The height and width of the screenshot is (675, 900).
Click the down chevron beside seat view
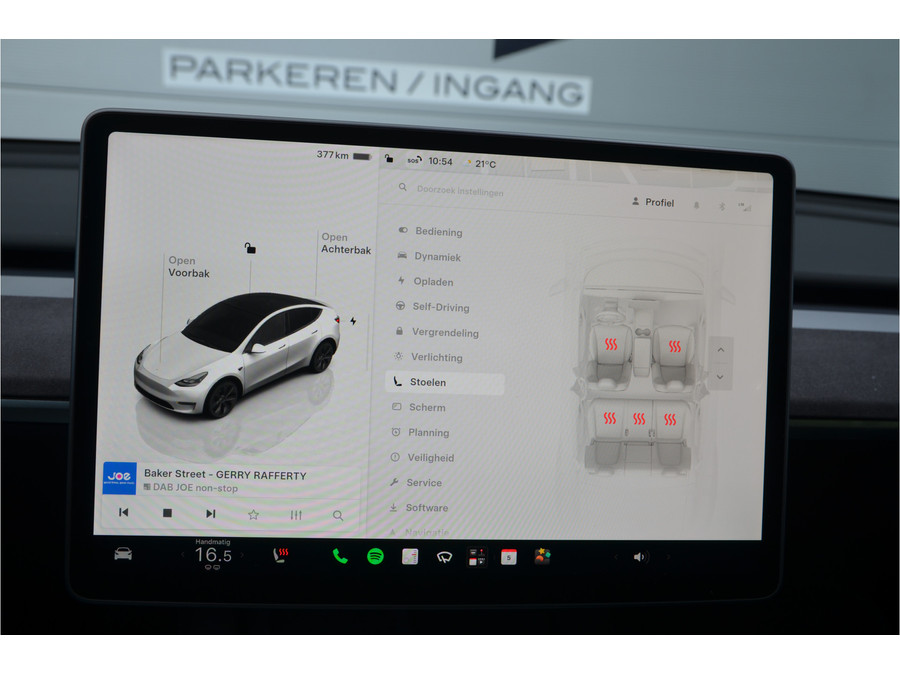click(720, 377)
